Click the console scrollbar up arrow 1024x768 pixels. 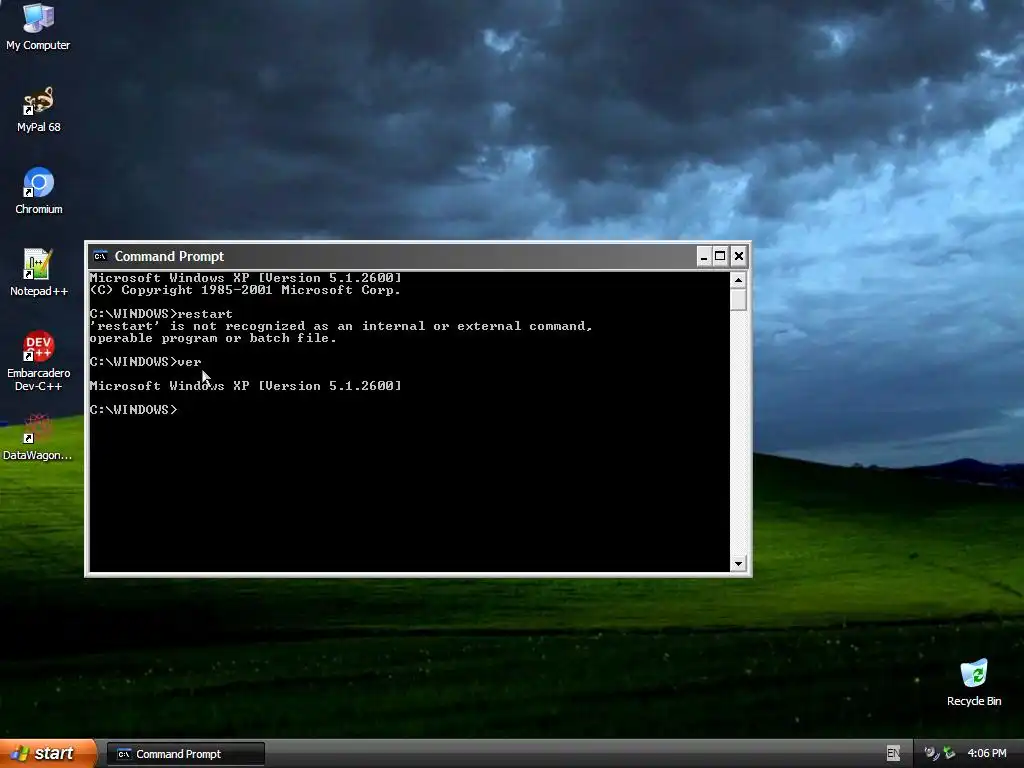point(739,280)
